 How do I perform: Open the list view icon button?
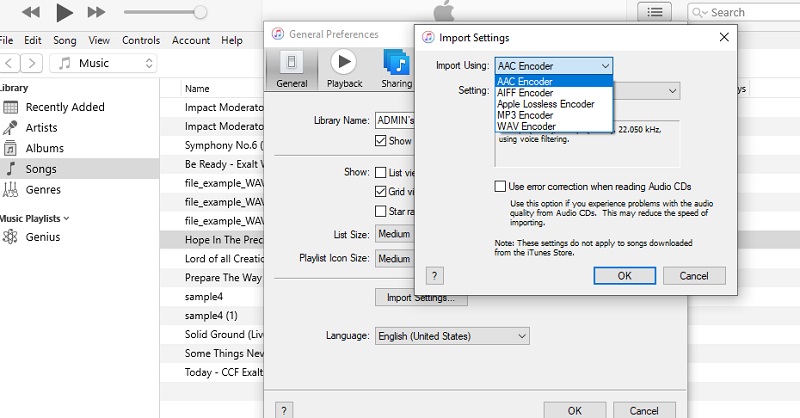[655, 12]
